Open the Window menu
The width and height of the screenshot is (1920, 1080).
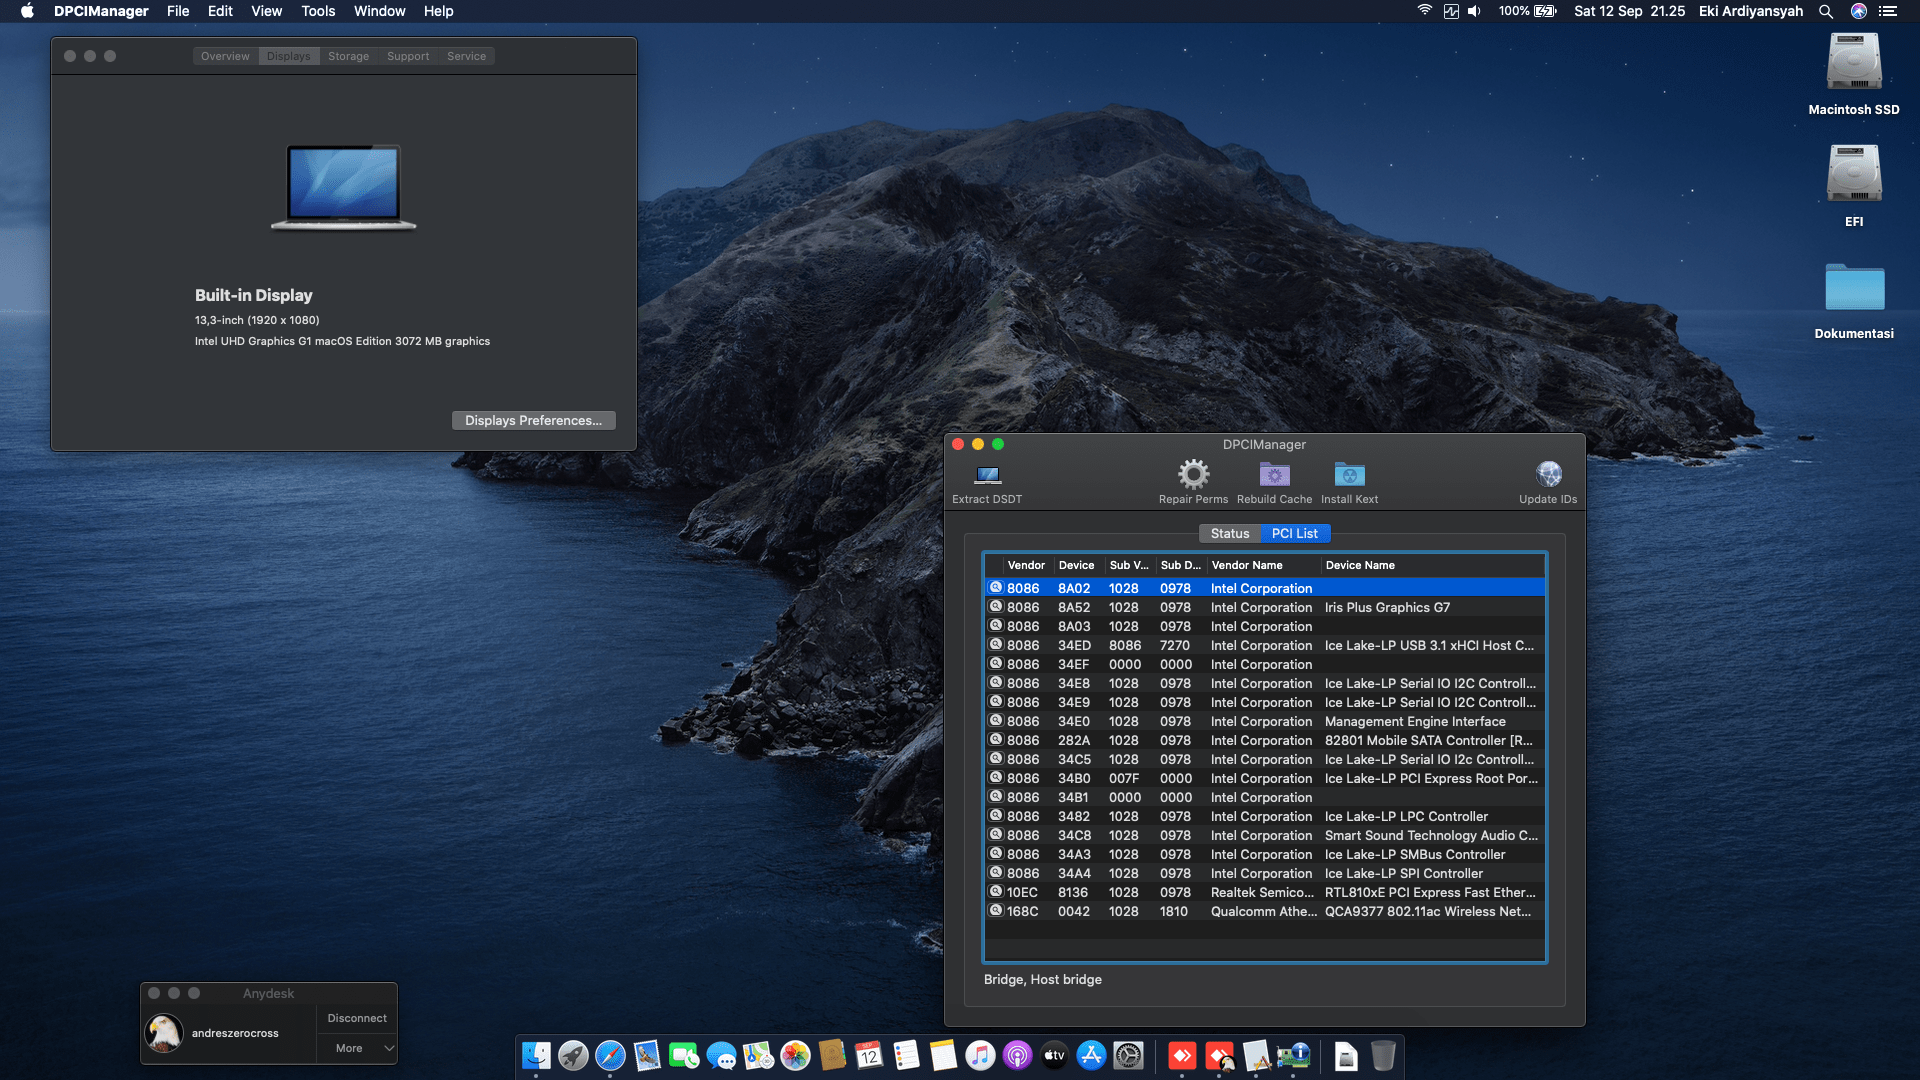tap(379, 11)
